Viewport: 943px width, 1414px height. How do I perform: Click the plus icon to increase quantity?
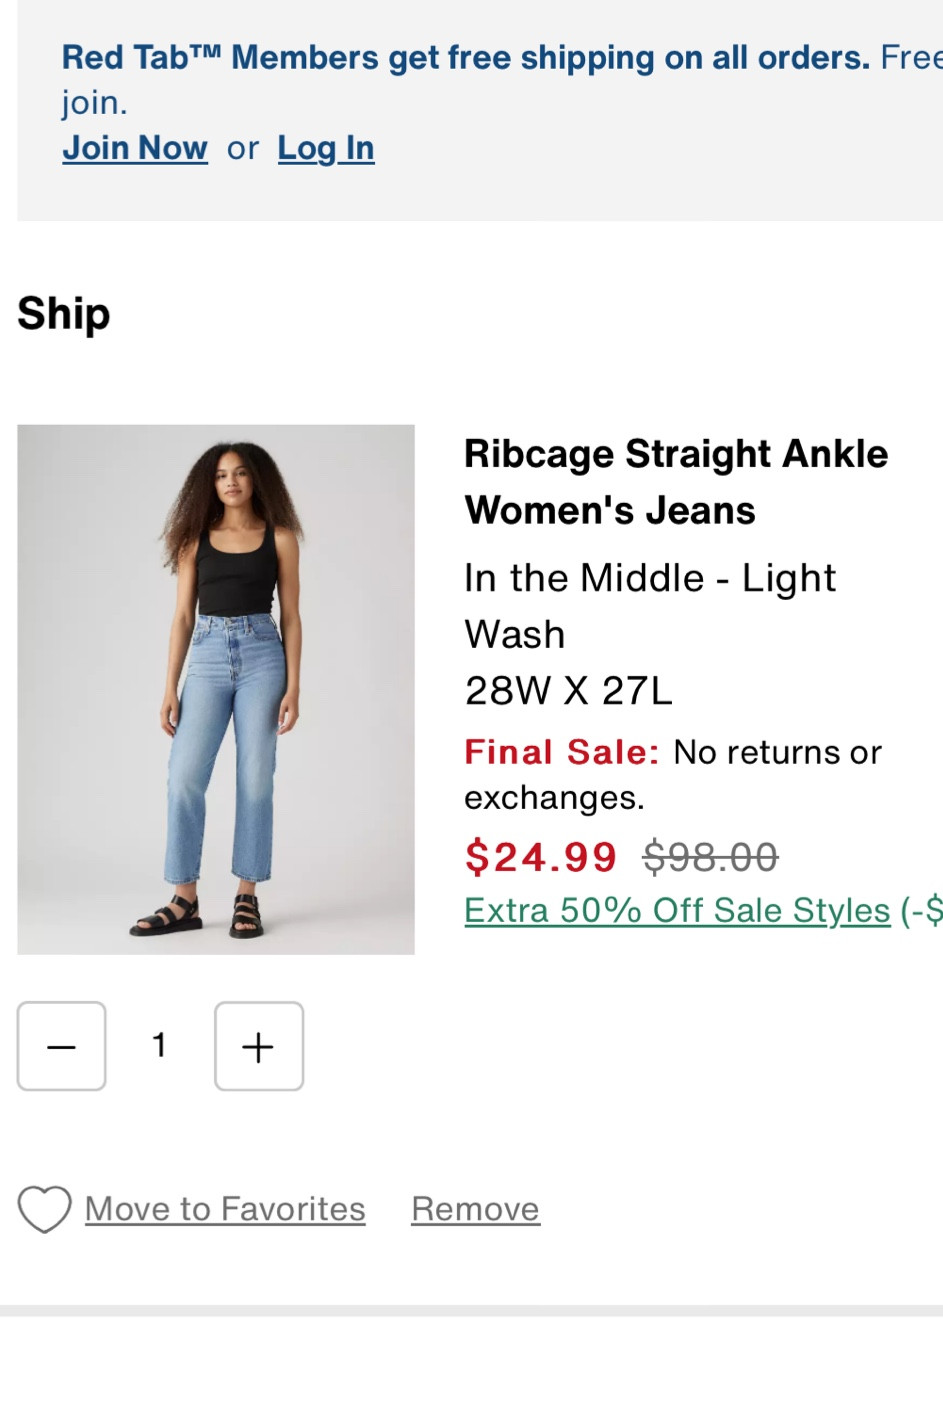click(x=258, y=1046)
